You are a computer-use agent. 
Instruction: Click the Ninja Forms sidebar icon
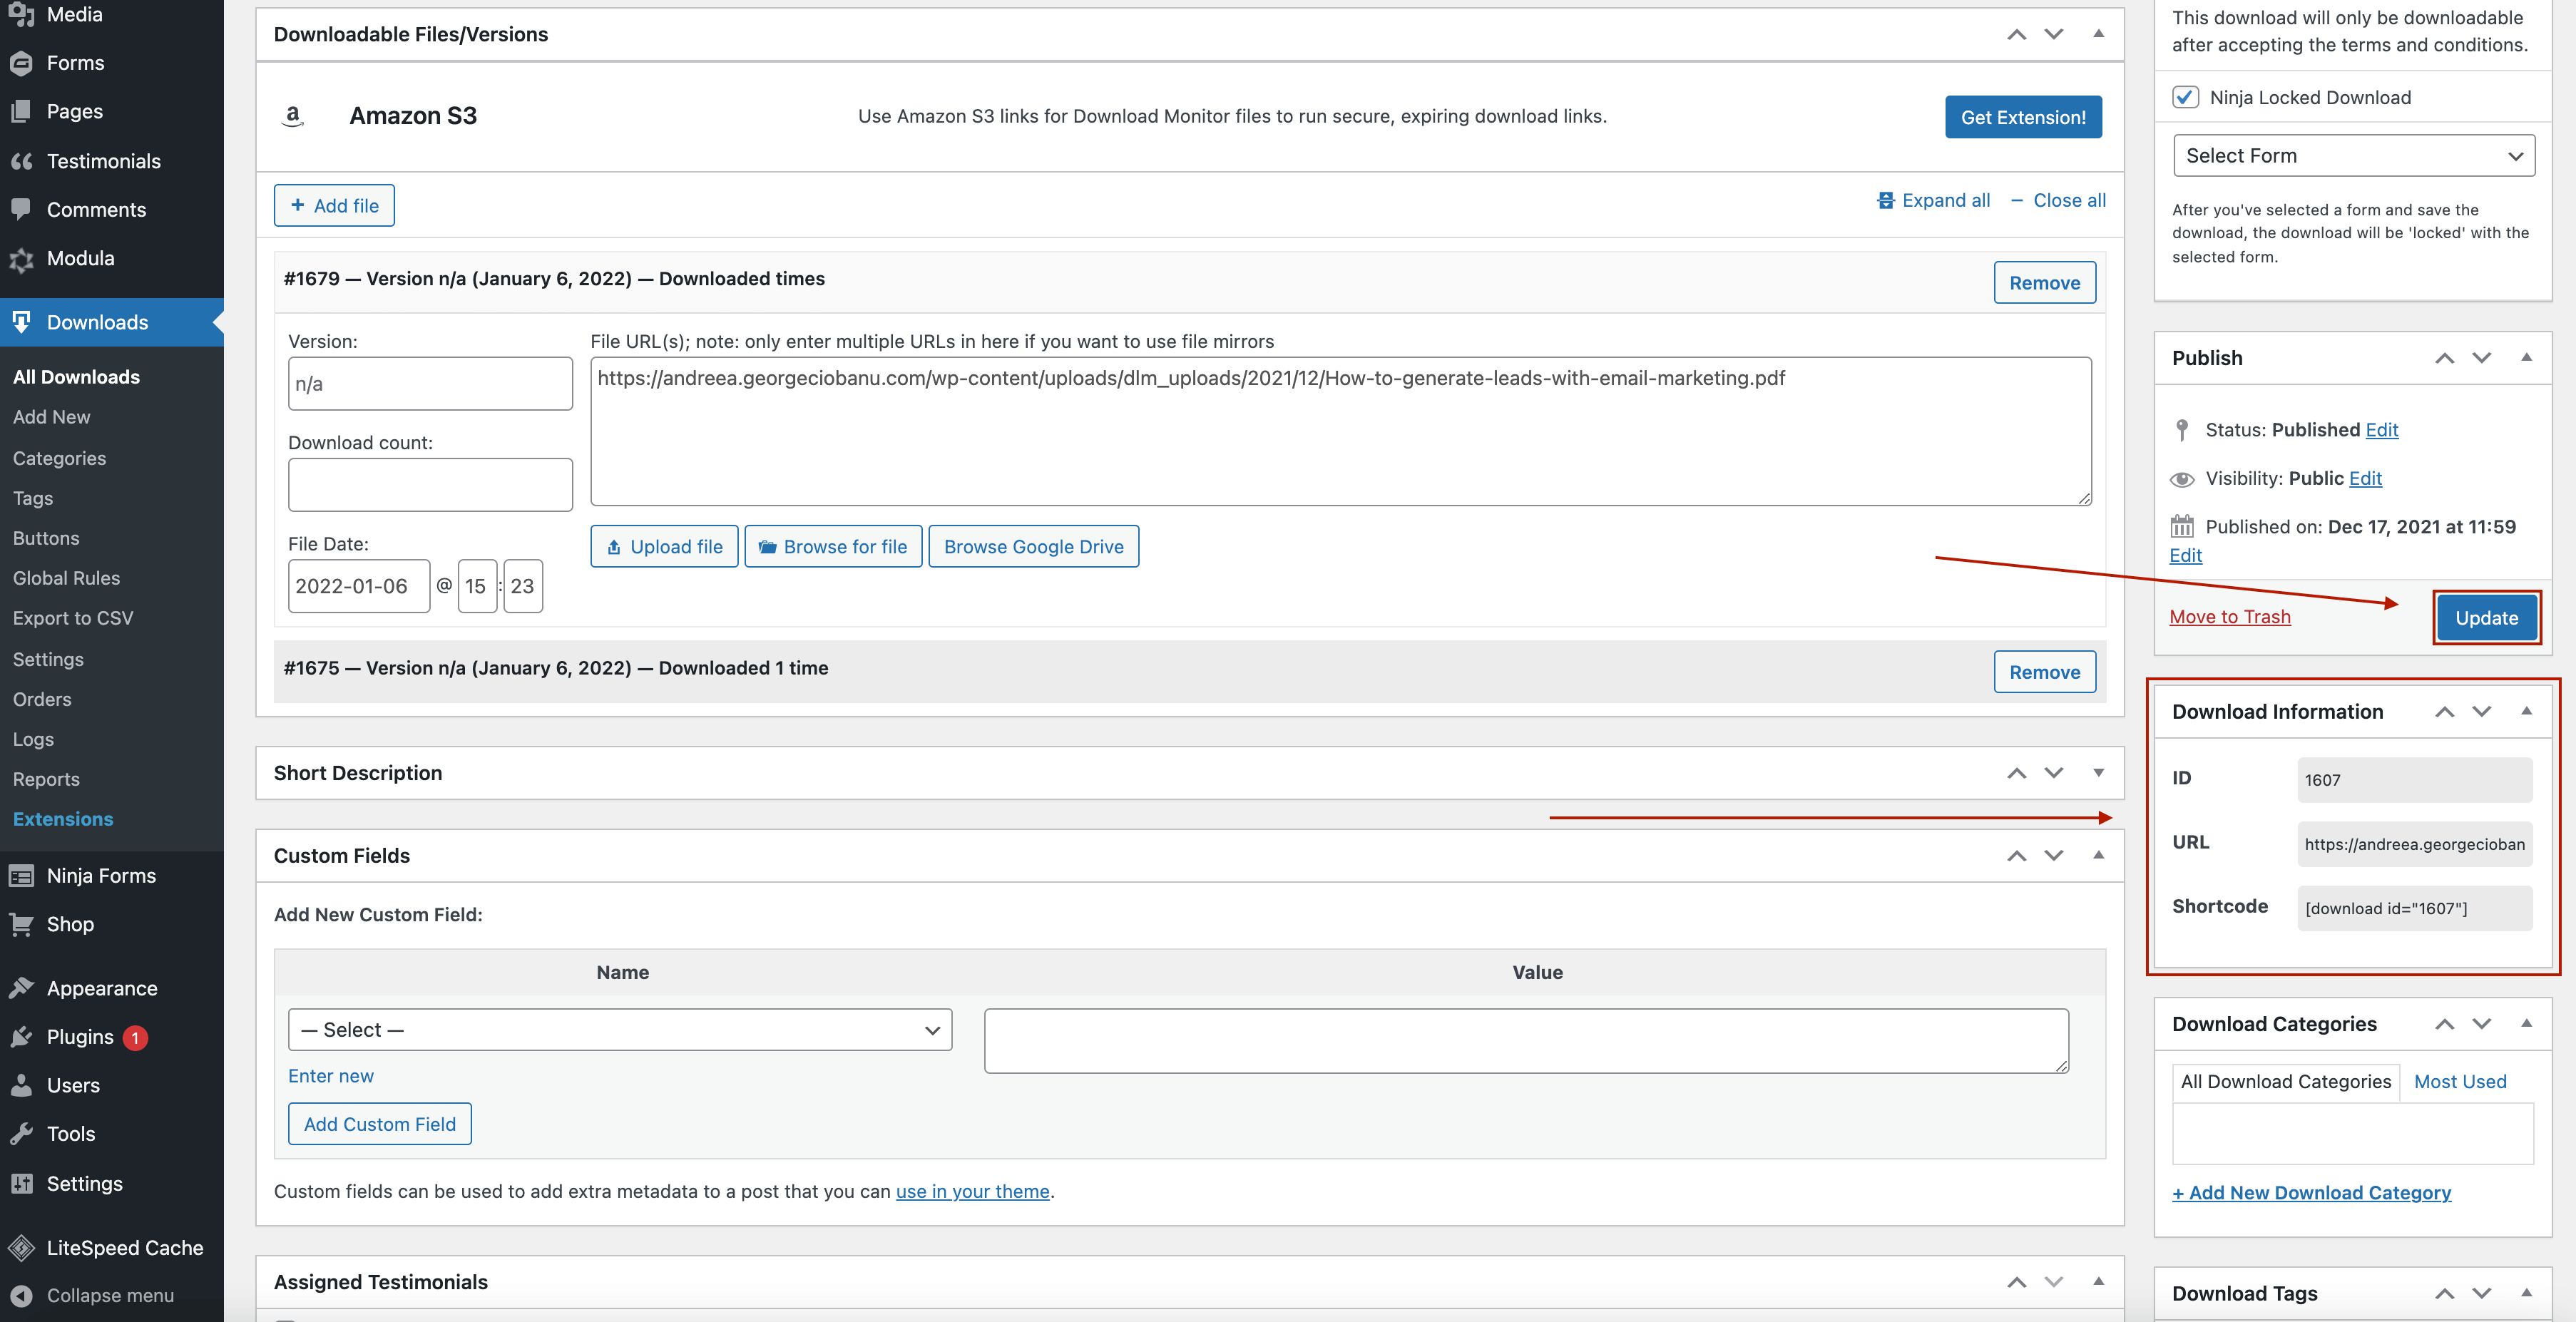(24, 873)
